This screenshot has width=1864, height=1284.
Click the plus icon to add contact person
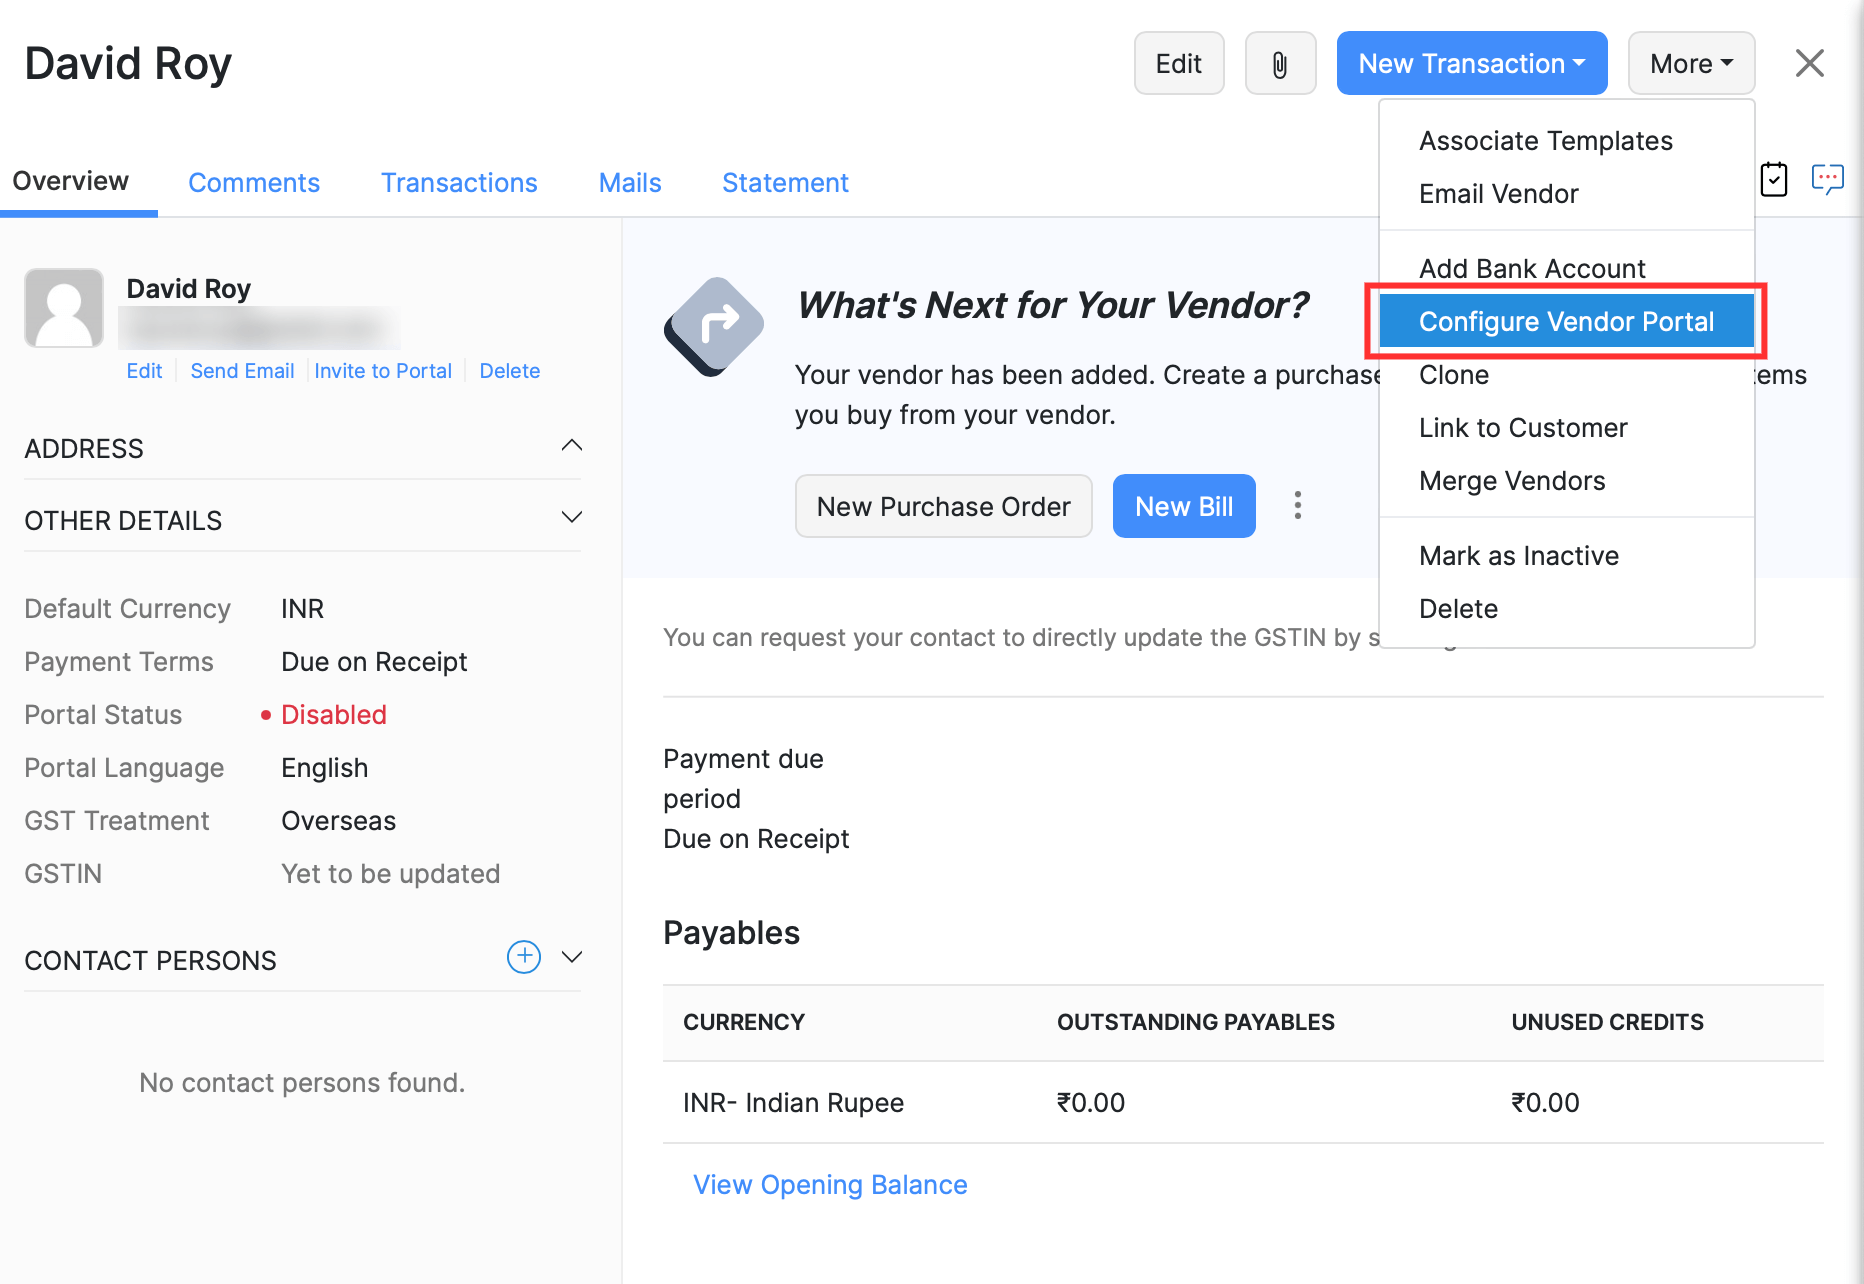523,957
